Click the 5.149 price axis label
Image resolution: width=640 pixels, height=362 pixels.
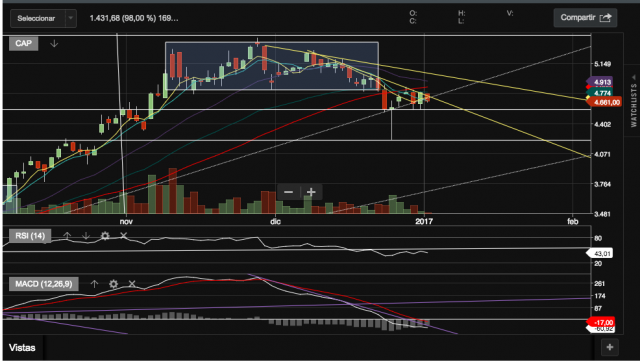click(x=603, y=64)
